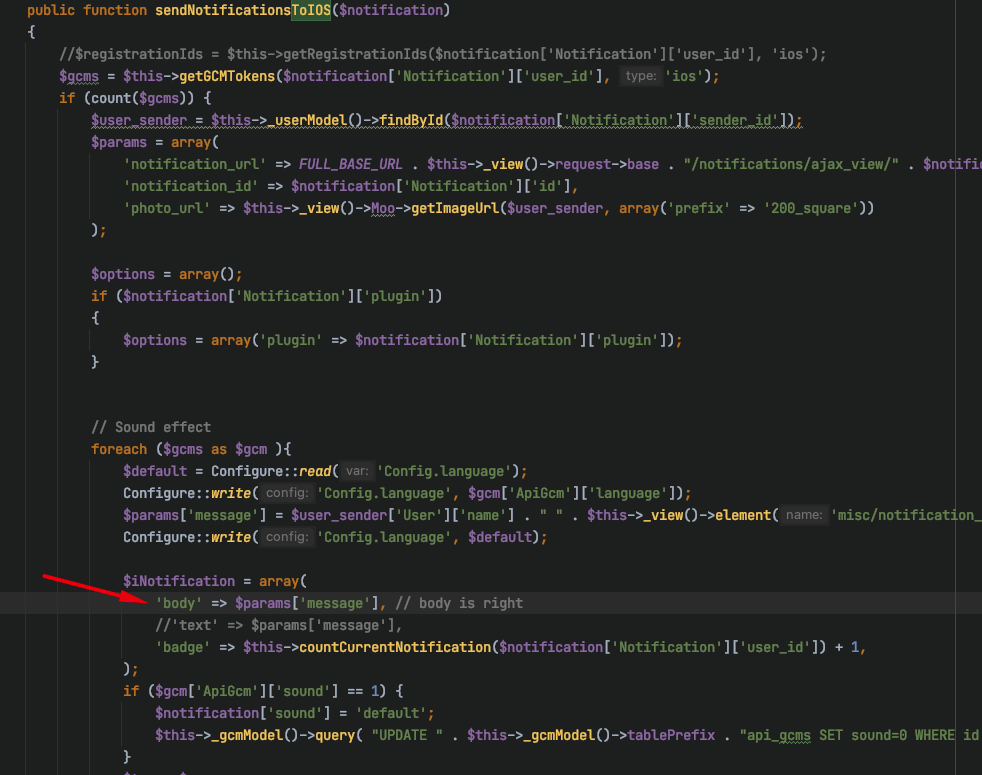The image size is (982, 775).
Task: Click the commented-out 'text' array line
Action: [x=279, y=625]
